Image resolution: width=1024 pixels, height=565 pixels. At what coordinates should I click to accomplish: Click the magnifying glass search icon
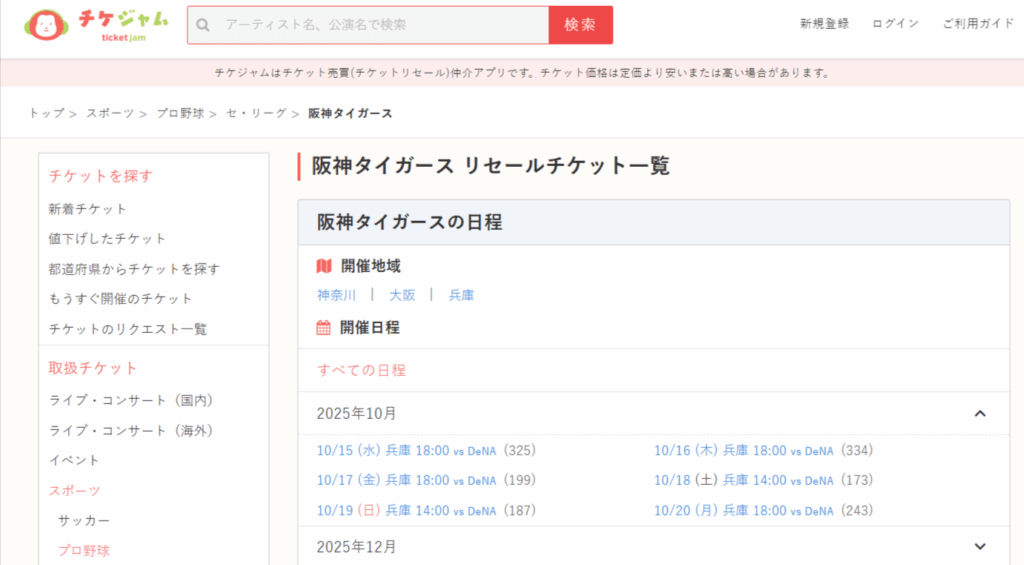203,25
